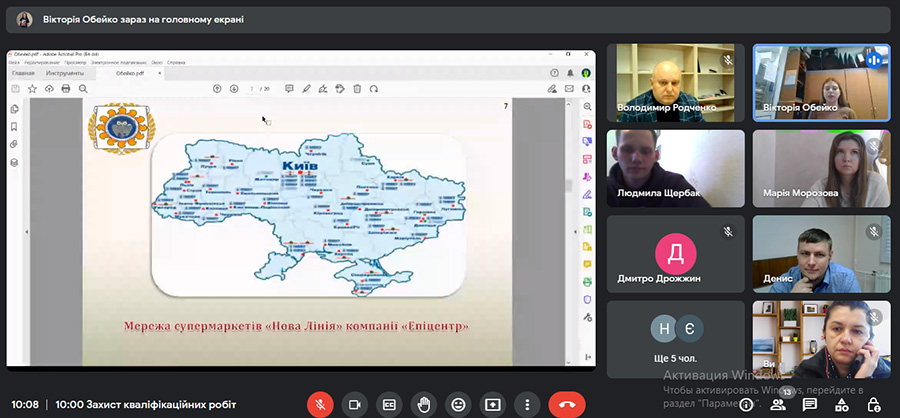Open Acrobat notifications bell
Image resolution: width=900 pixels, height=418 pixels.
[570, 73]
